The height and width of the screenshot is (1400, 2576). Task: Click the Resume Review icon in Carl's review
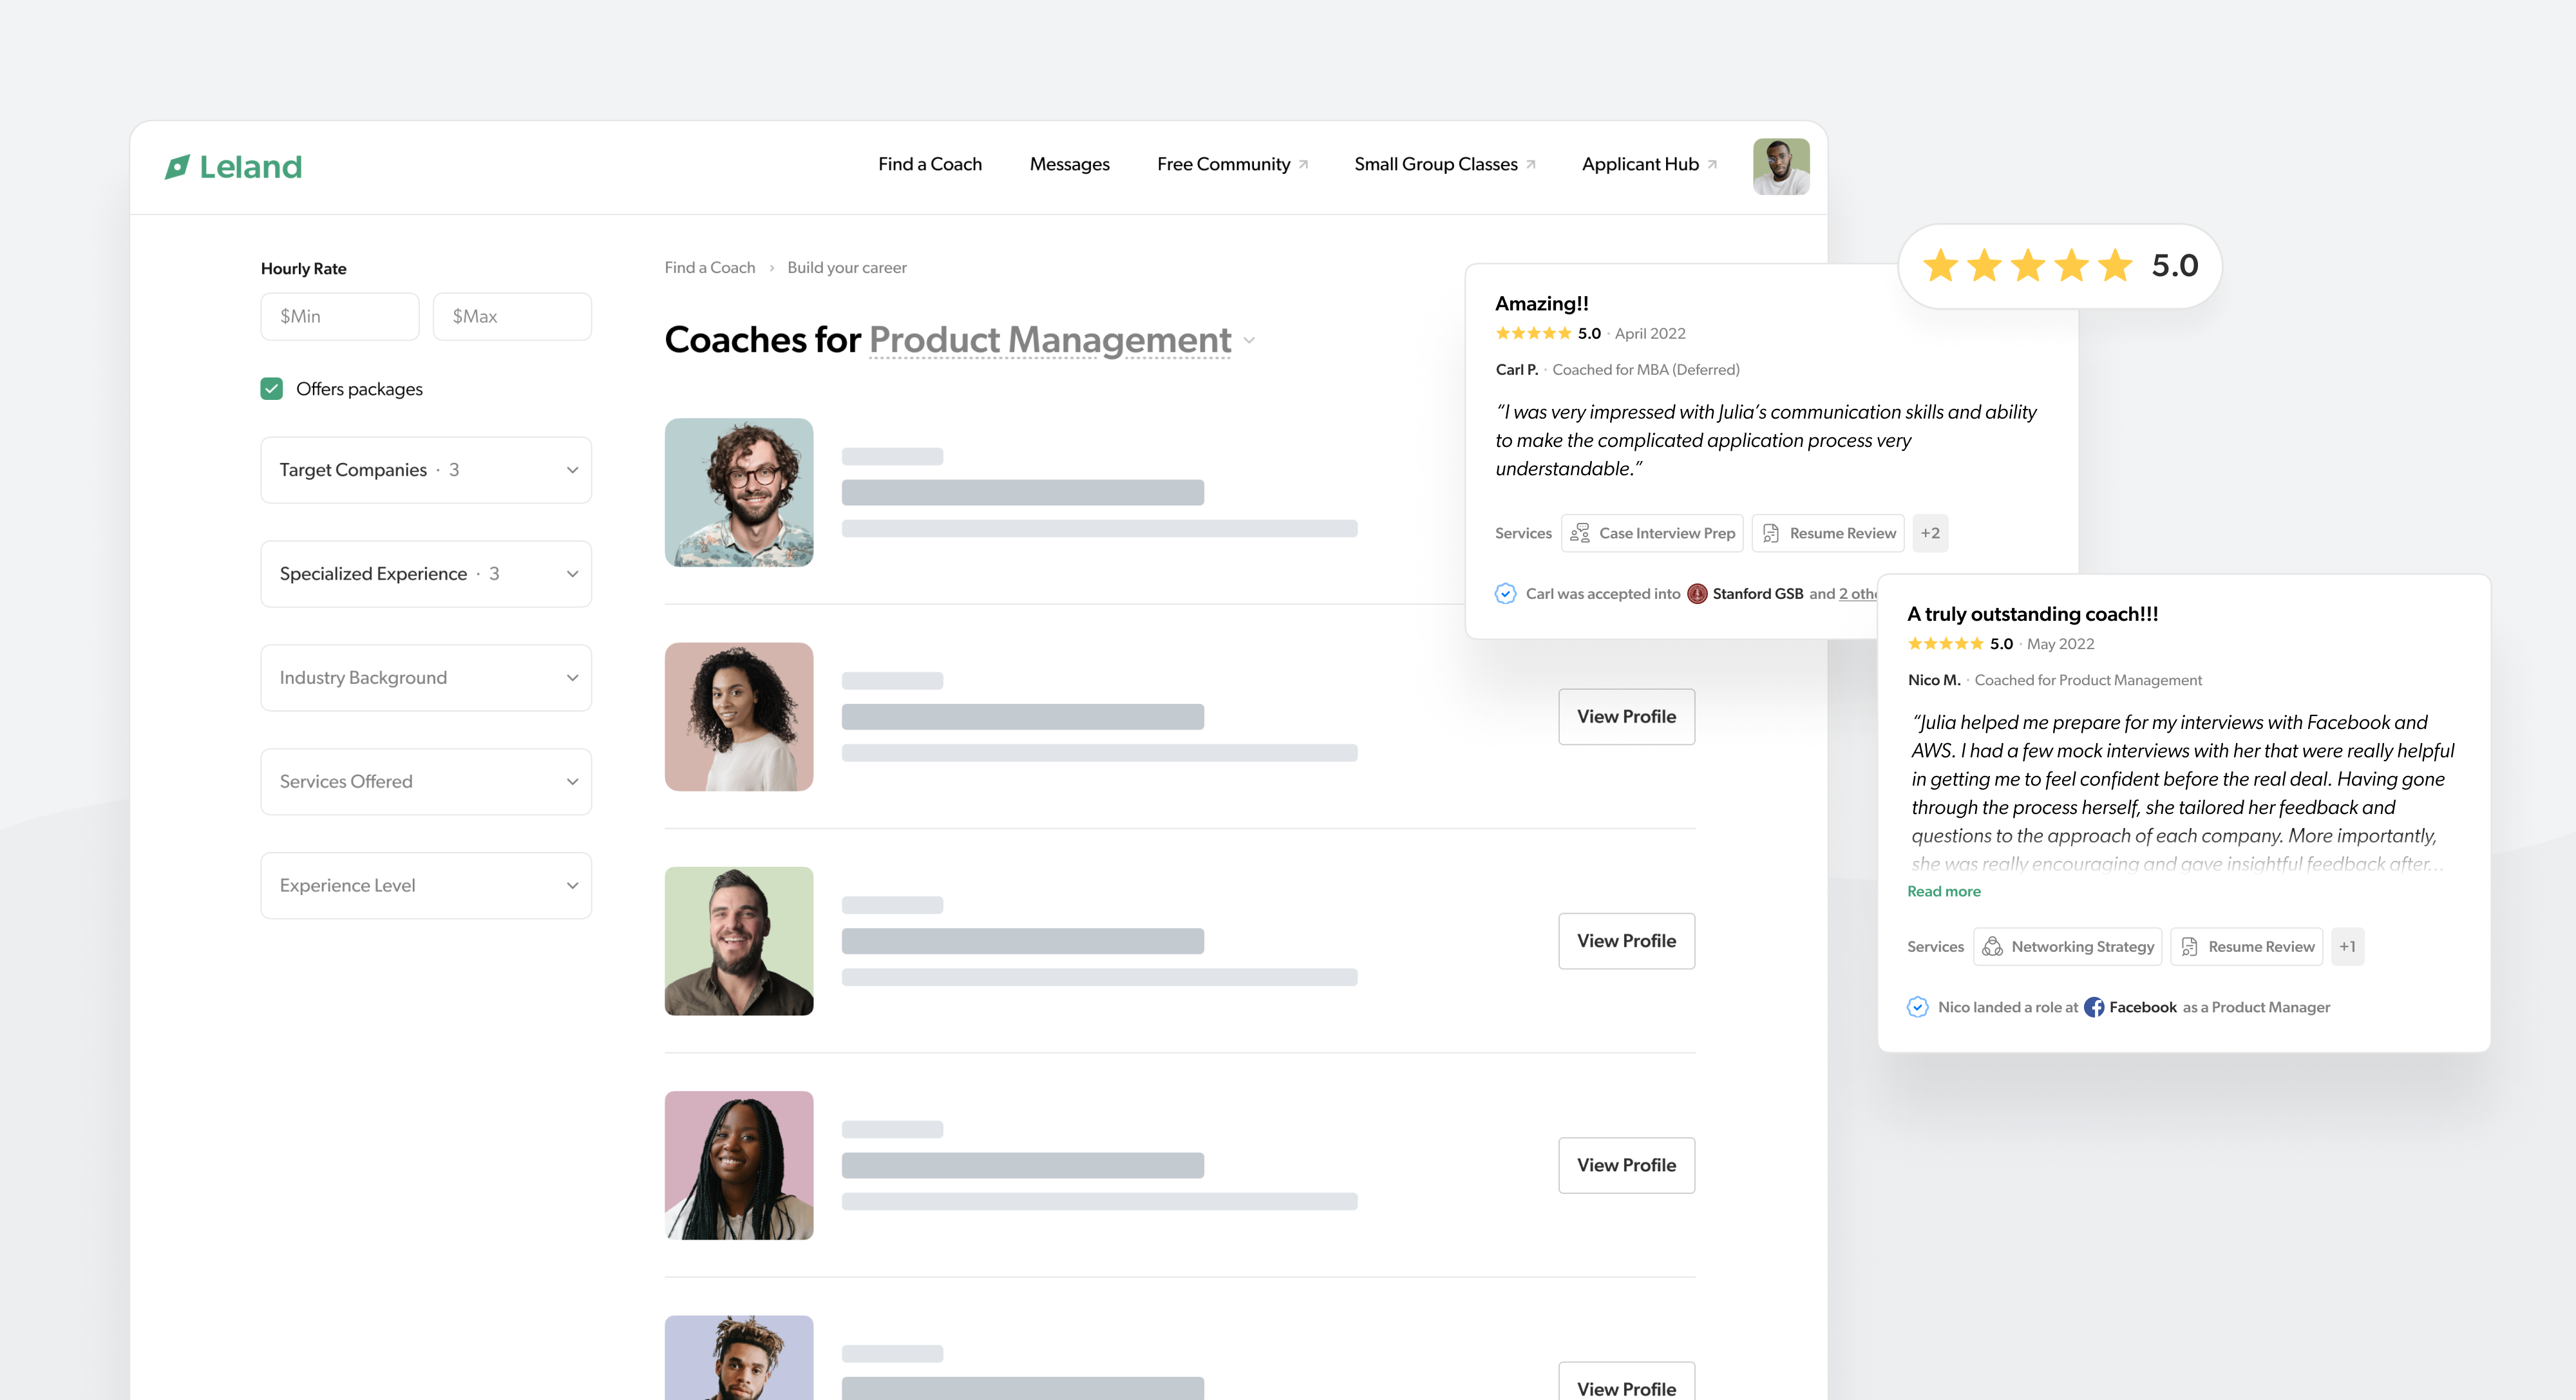click(x=1771, y=533)
